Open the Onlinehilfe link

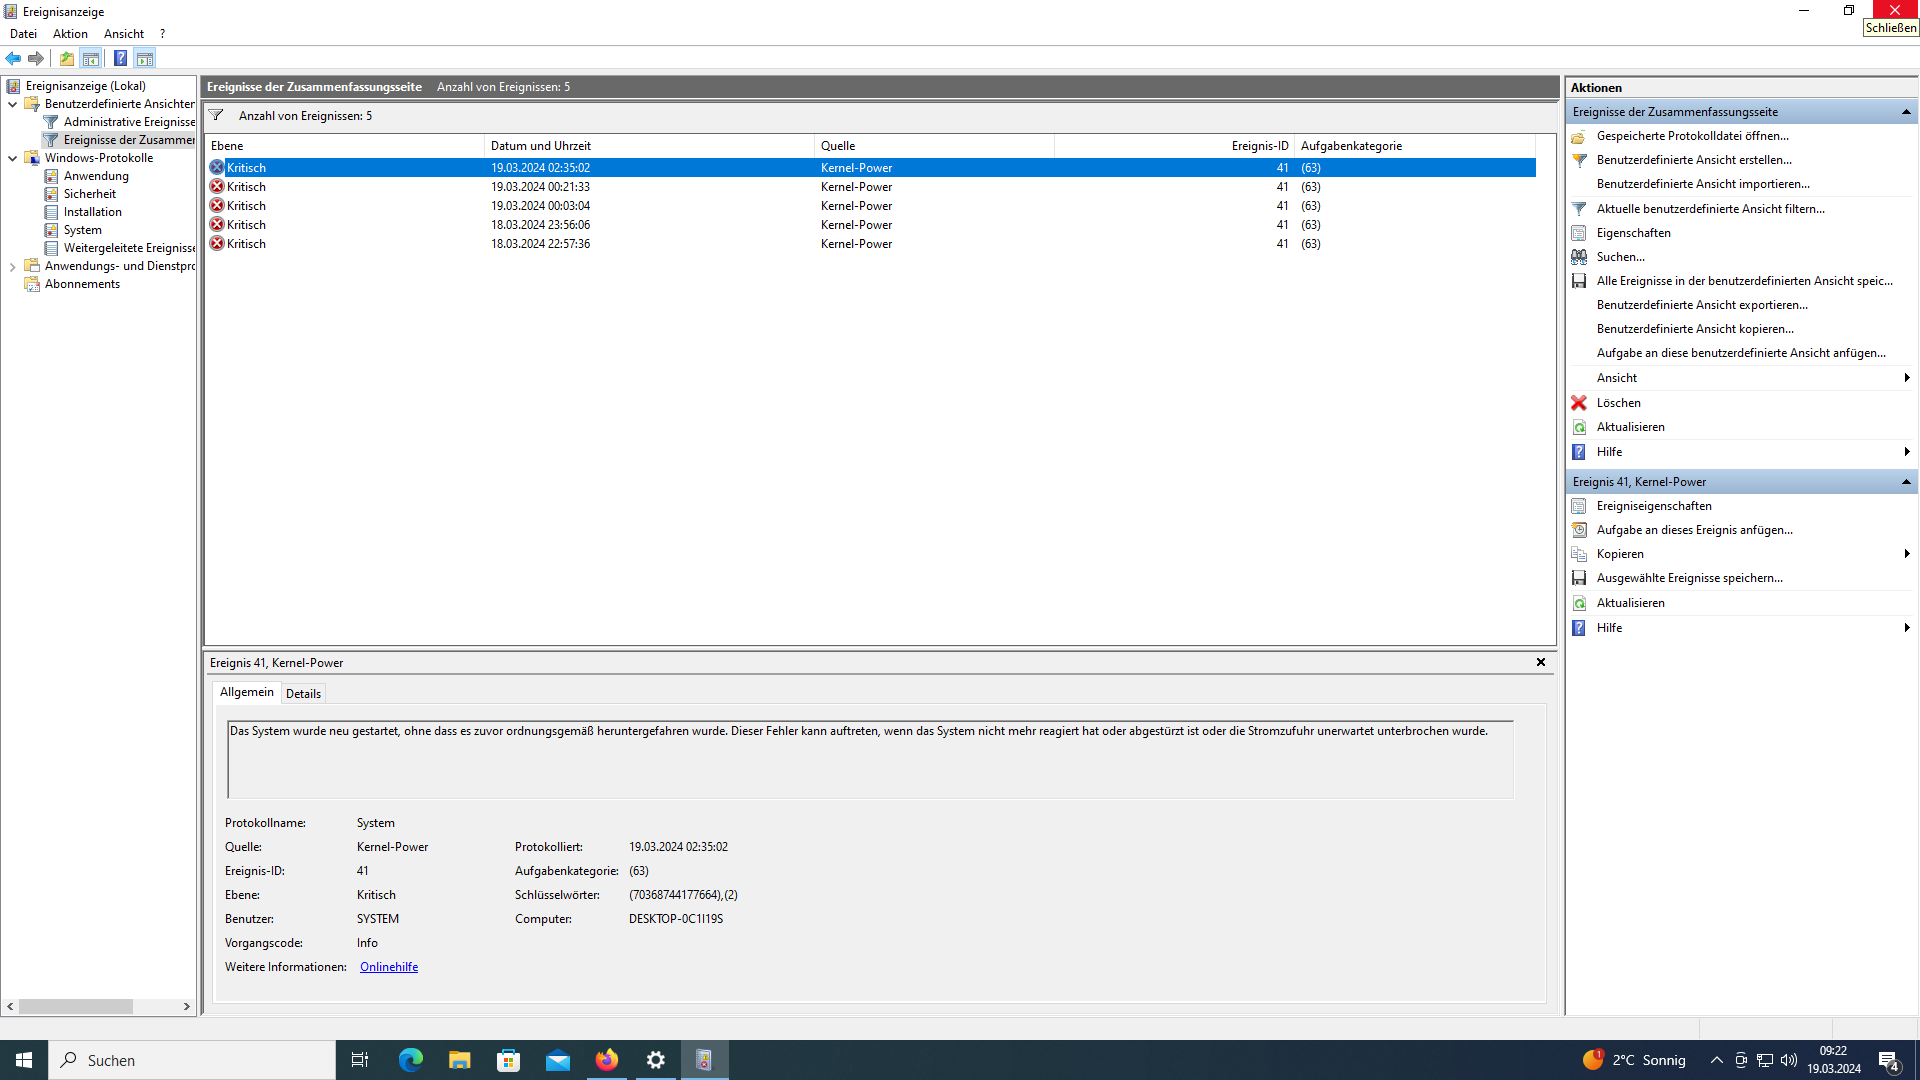(x=389, y=967)
